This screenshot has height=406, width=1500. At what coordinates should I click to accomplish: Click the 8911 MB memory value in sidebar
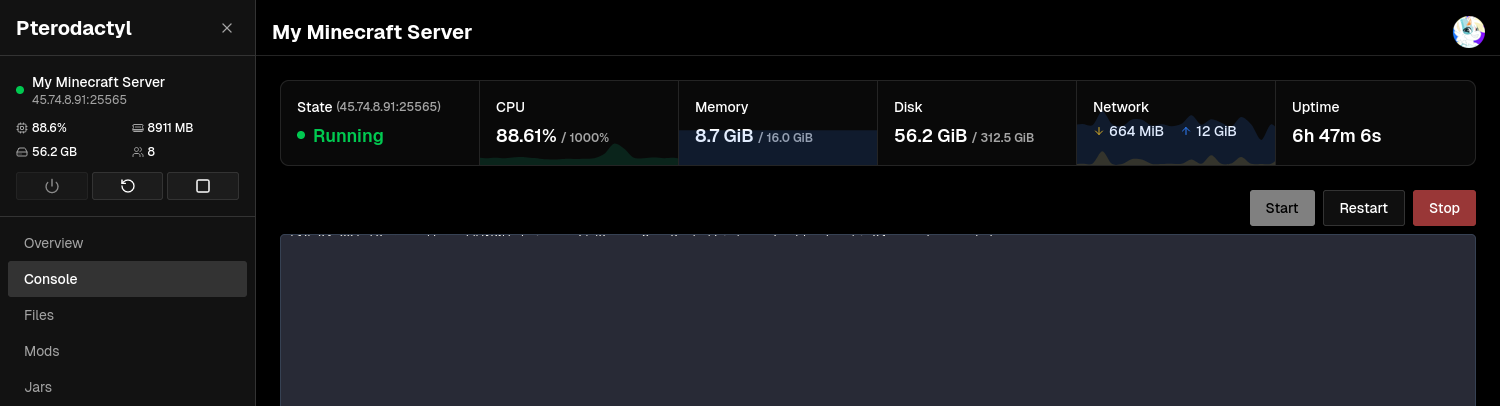pyautogui.click(x=170, y=128)
